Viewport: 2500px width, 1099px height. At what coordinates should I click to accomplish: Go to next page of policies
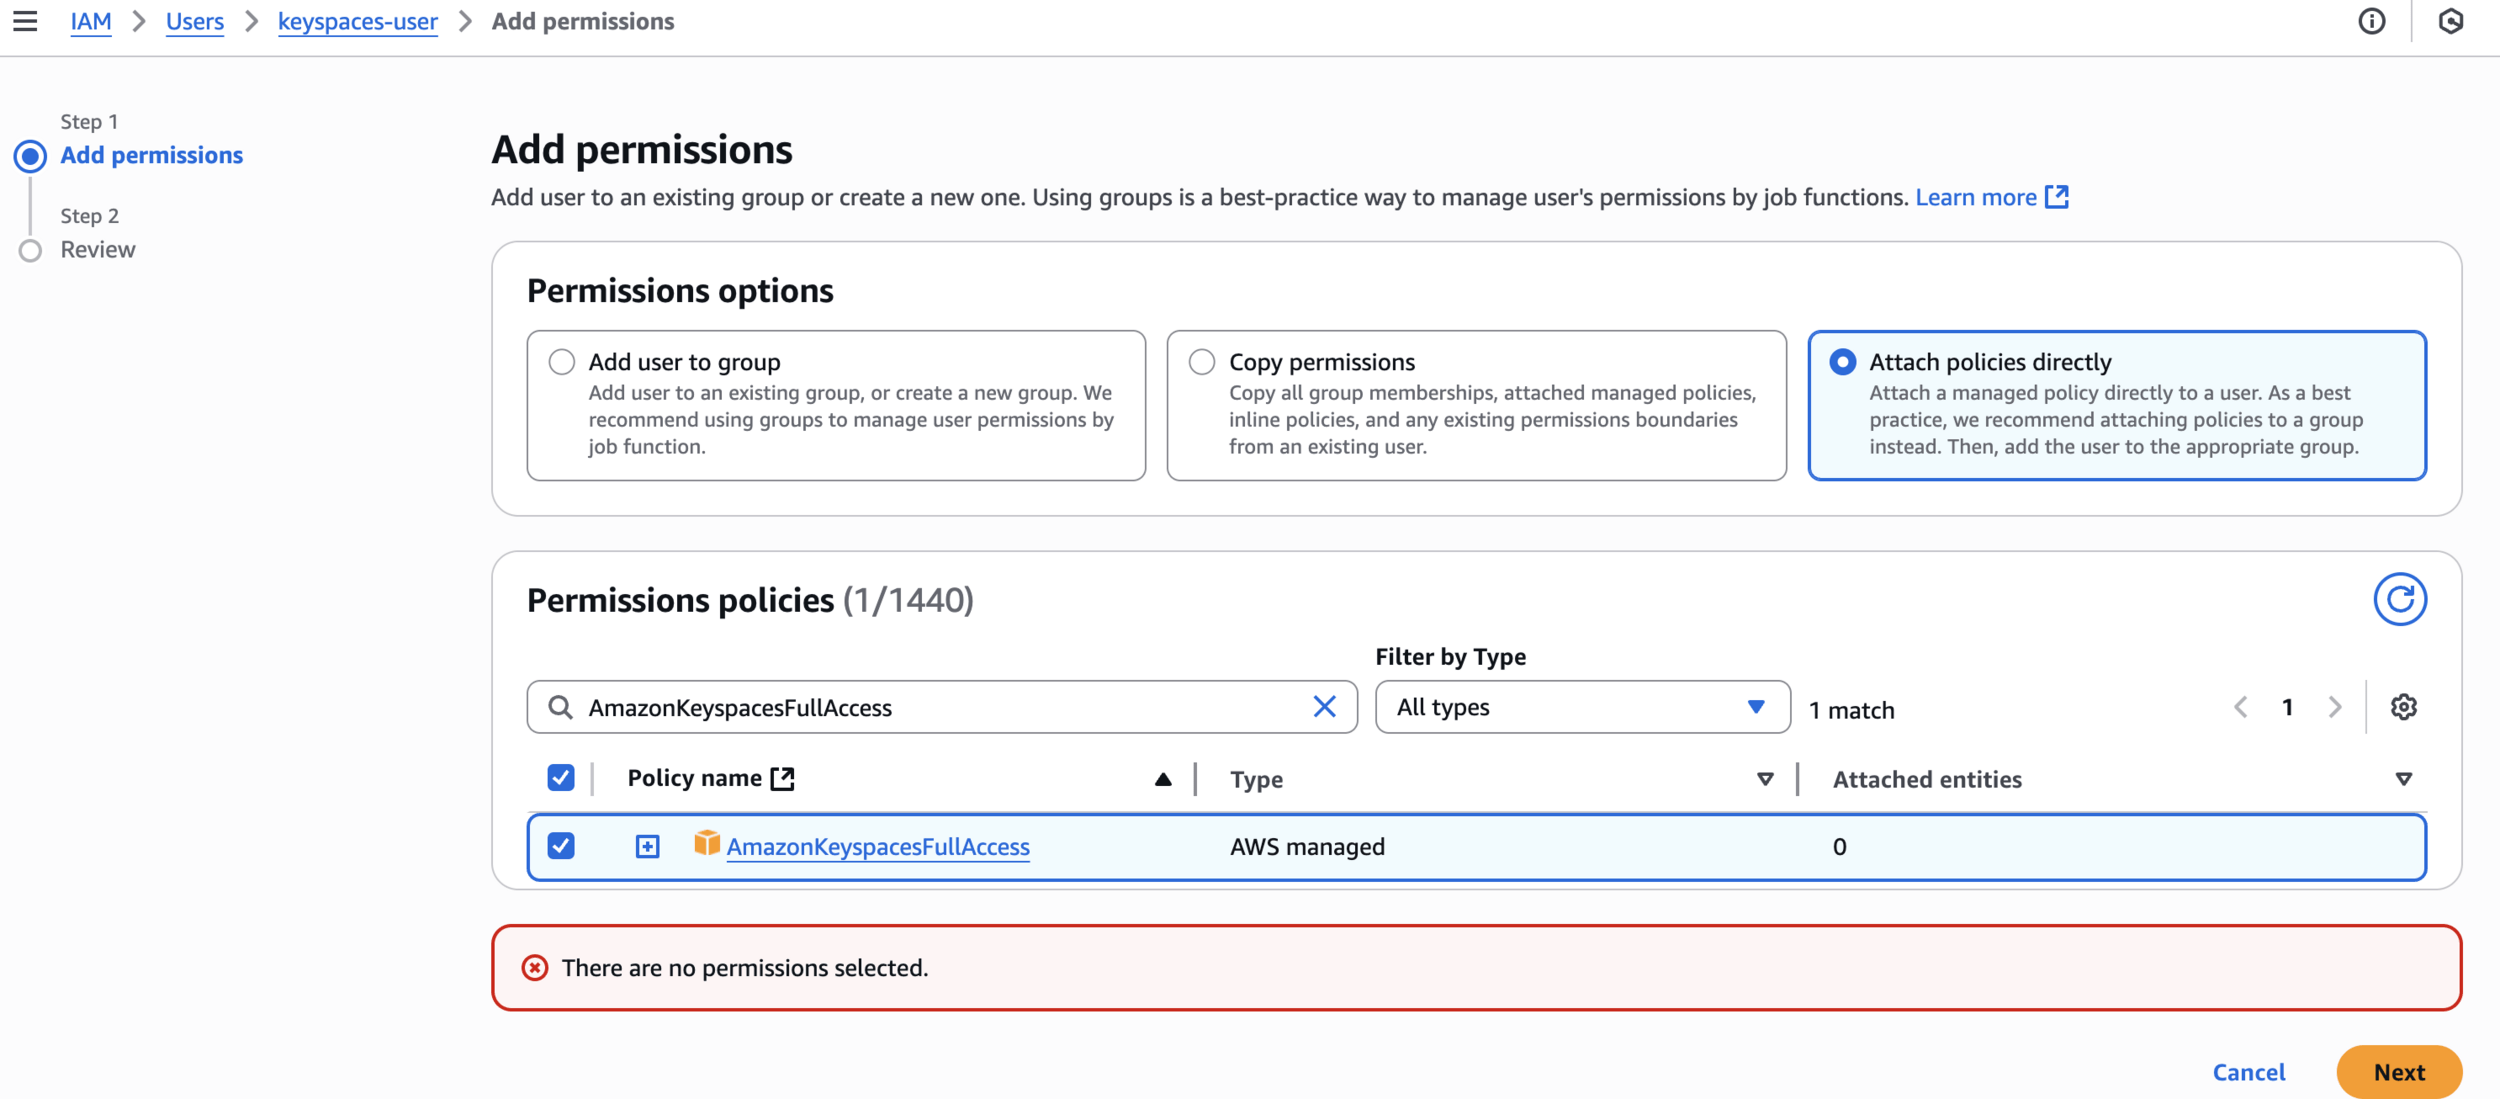pos(2335,707)
